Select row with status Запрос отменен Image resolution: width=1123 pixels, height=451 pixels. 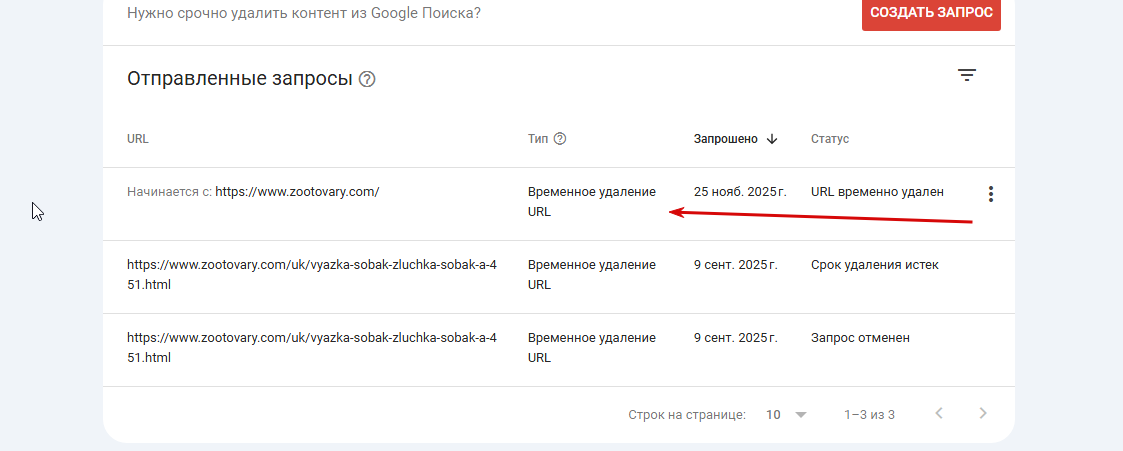[559, 350]
